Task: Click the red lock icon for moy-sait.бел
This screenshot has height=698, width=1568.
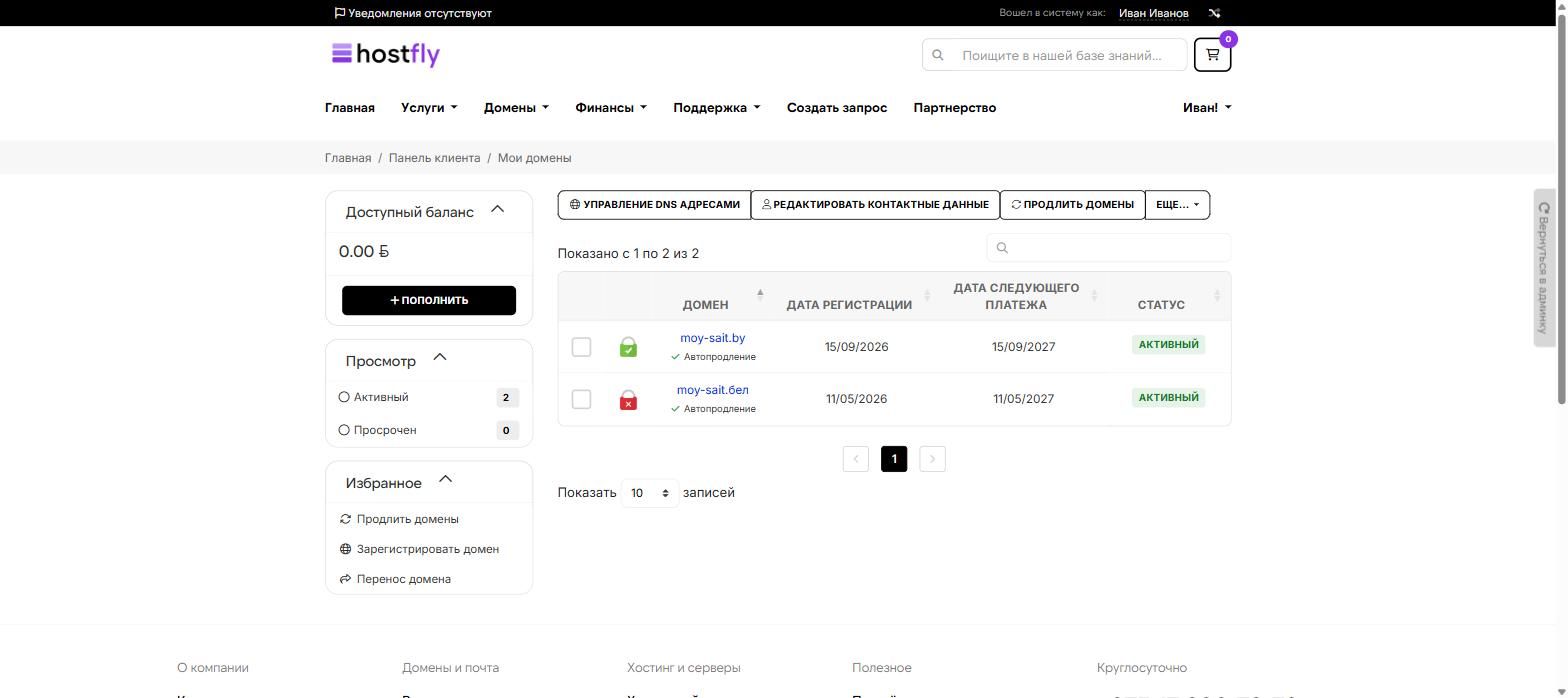Action: click(628, 399)
